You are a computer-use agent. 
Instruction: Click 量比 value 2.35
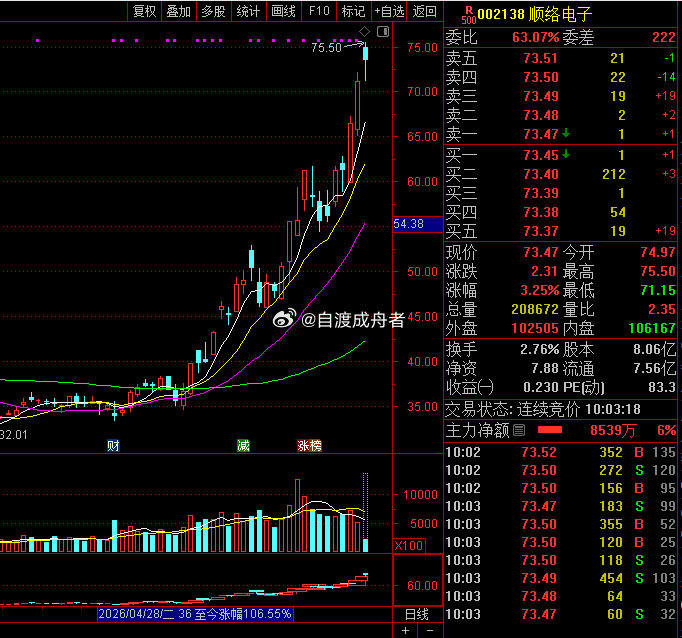pos(662,309)
